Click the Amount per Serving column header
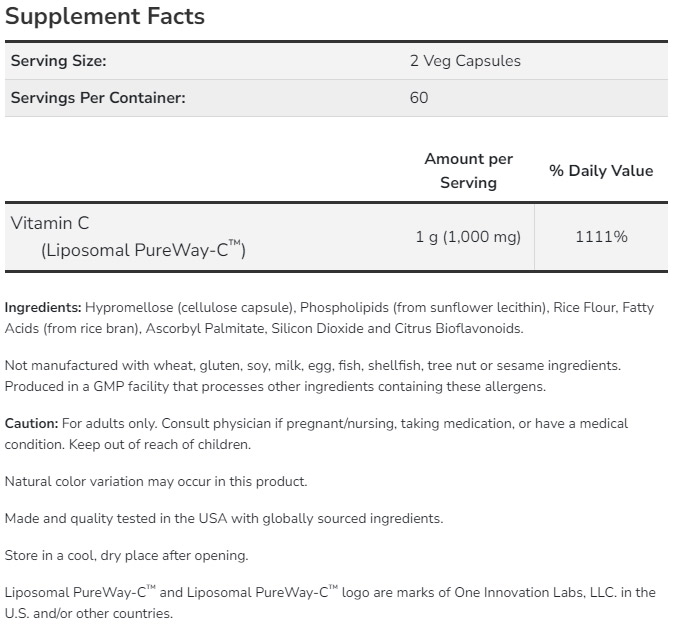This screenshot has width=673, height=628. (468, 171)
